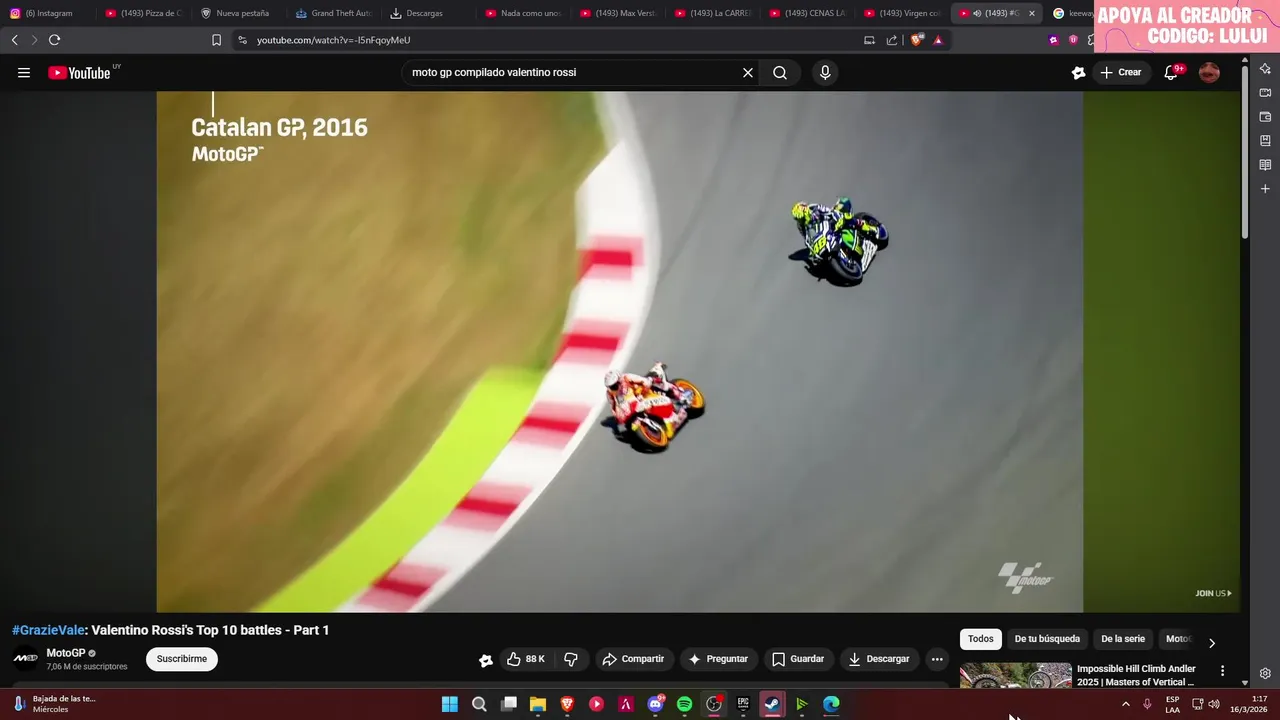Image resolution: width=1280 pixels, height=720 pixels.
Task: Select the Todos filter chip
Action: [981, 639]
